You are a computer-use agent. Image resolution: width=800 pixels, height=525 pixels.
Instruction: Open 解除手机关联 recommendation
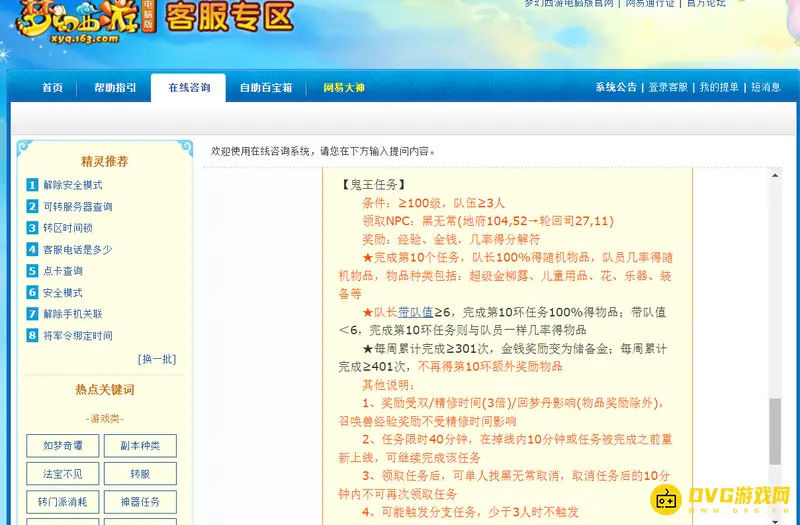pos(73,314)
